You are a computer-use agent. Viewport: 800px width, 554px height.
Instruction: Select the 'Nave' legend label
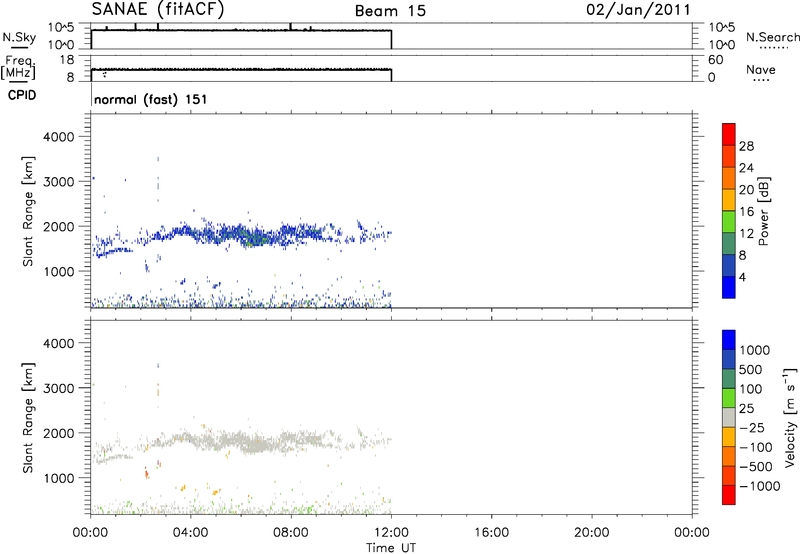point(761,69)
